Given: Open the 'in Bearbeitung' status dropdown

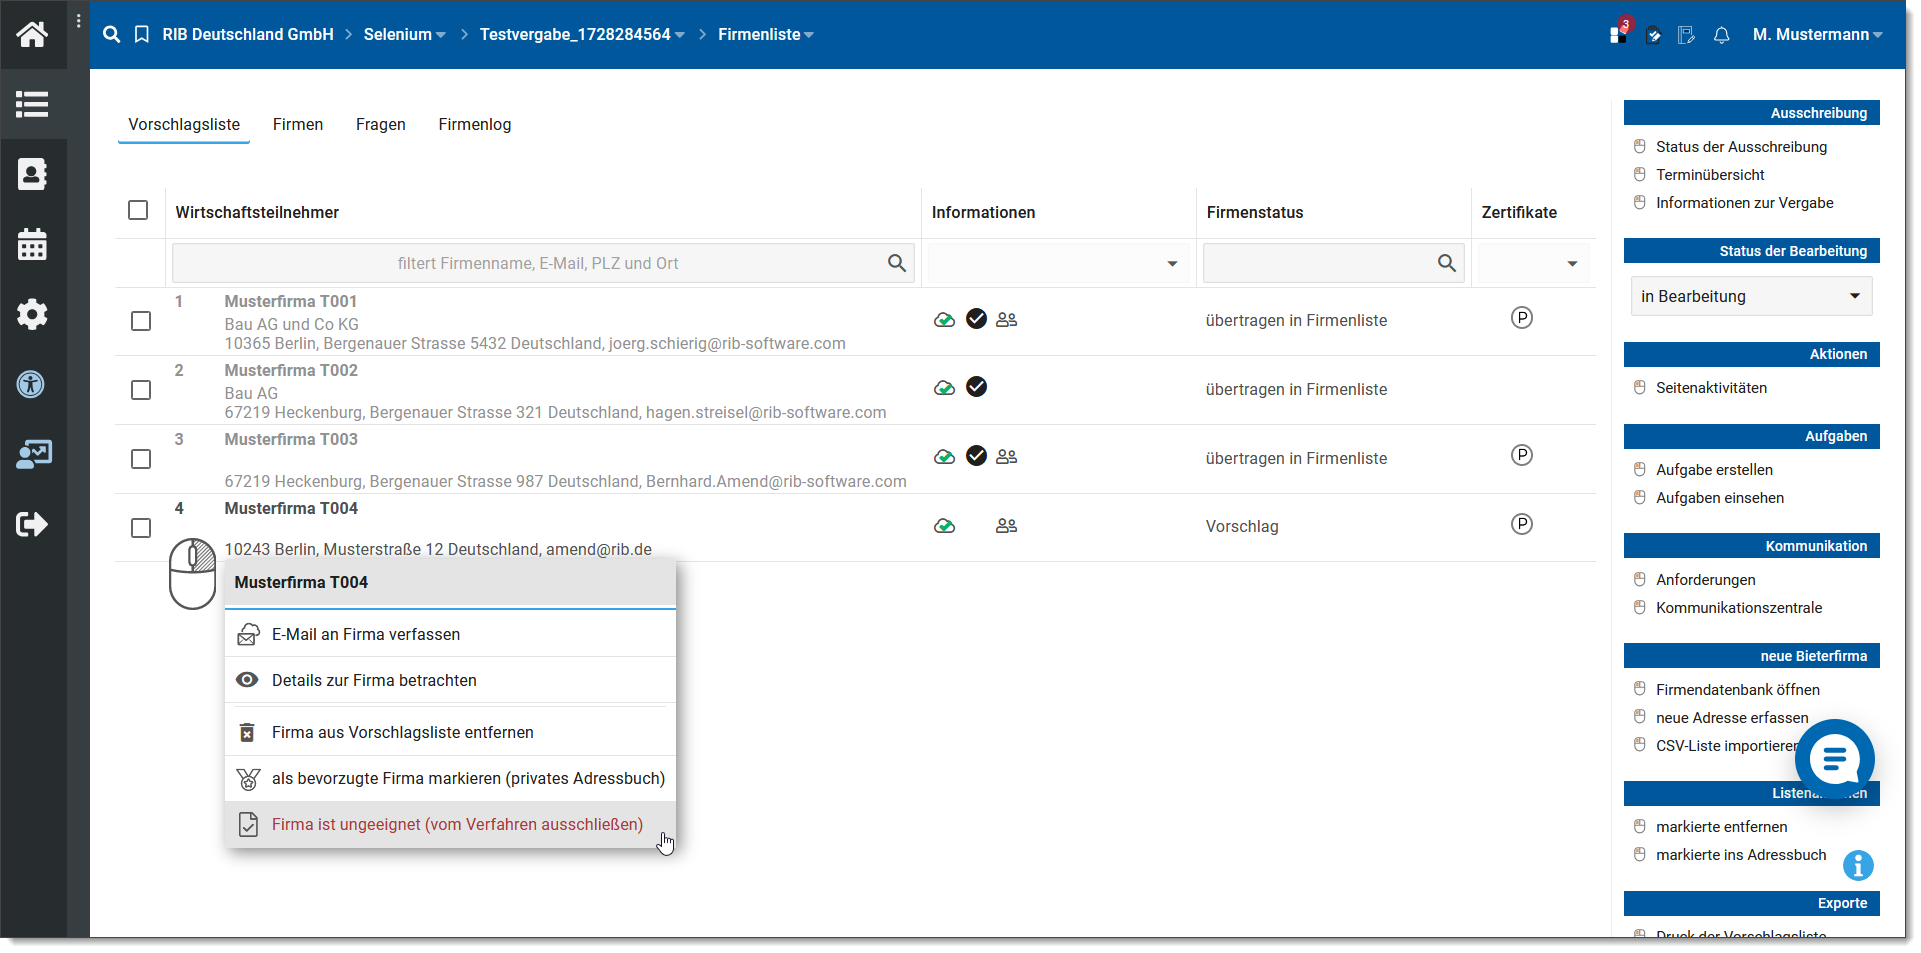Looking at the screenshot, I should [1751, 296].
